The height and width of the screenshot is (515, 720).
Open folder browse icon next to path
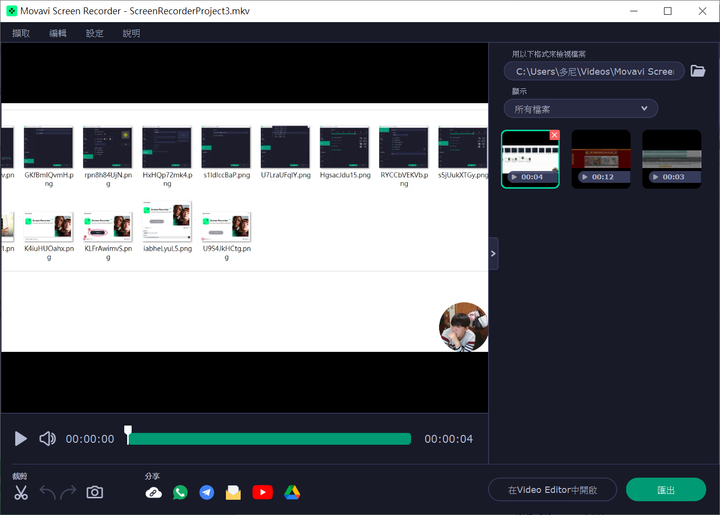(698, 71)
